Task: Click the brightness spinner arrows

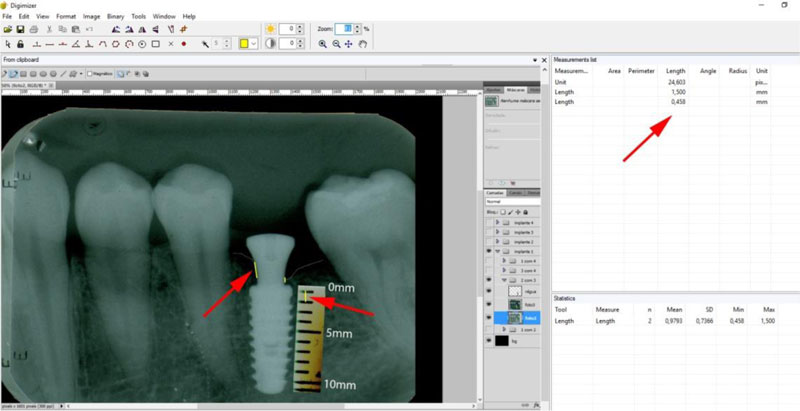Action: [300, 29]
